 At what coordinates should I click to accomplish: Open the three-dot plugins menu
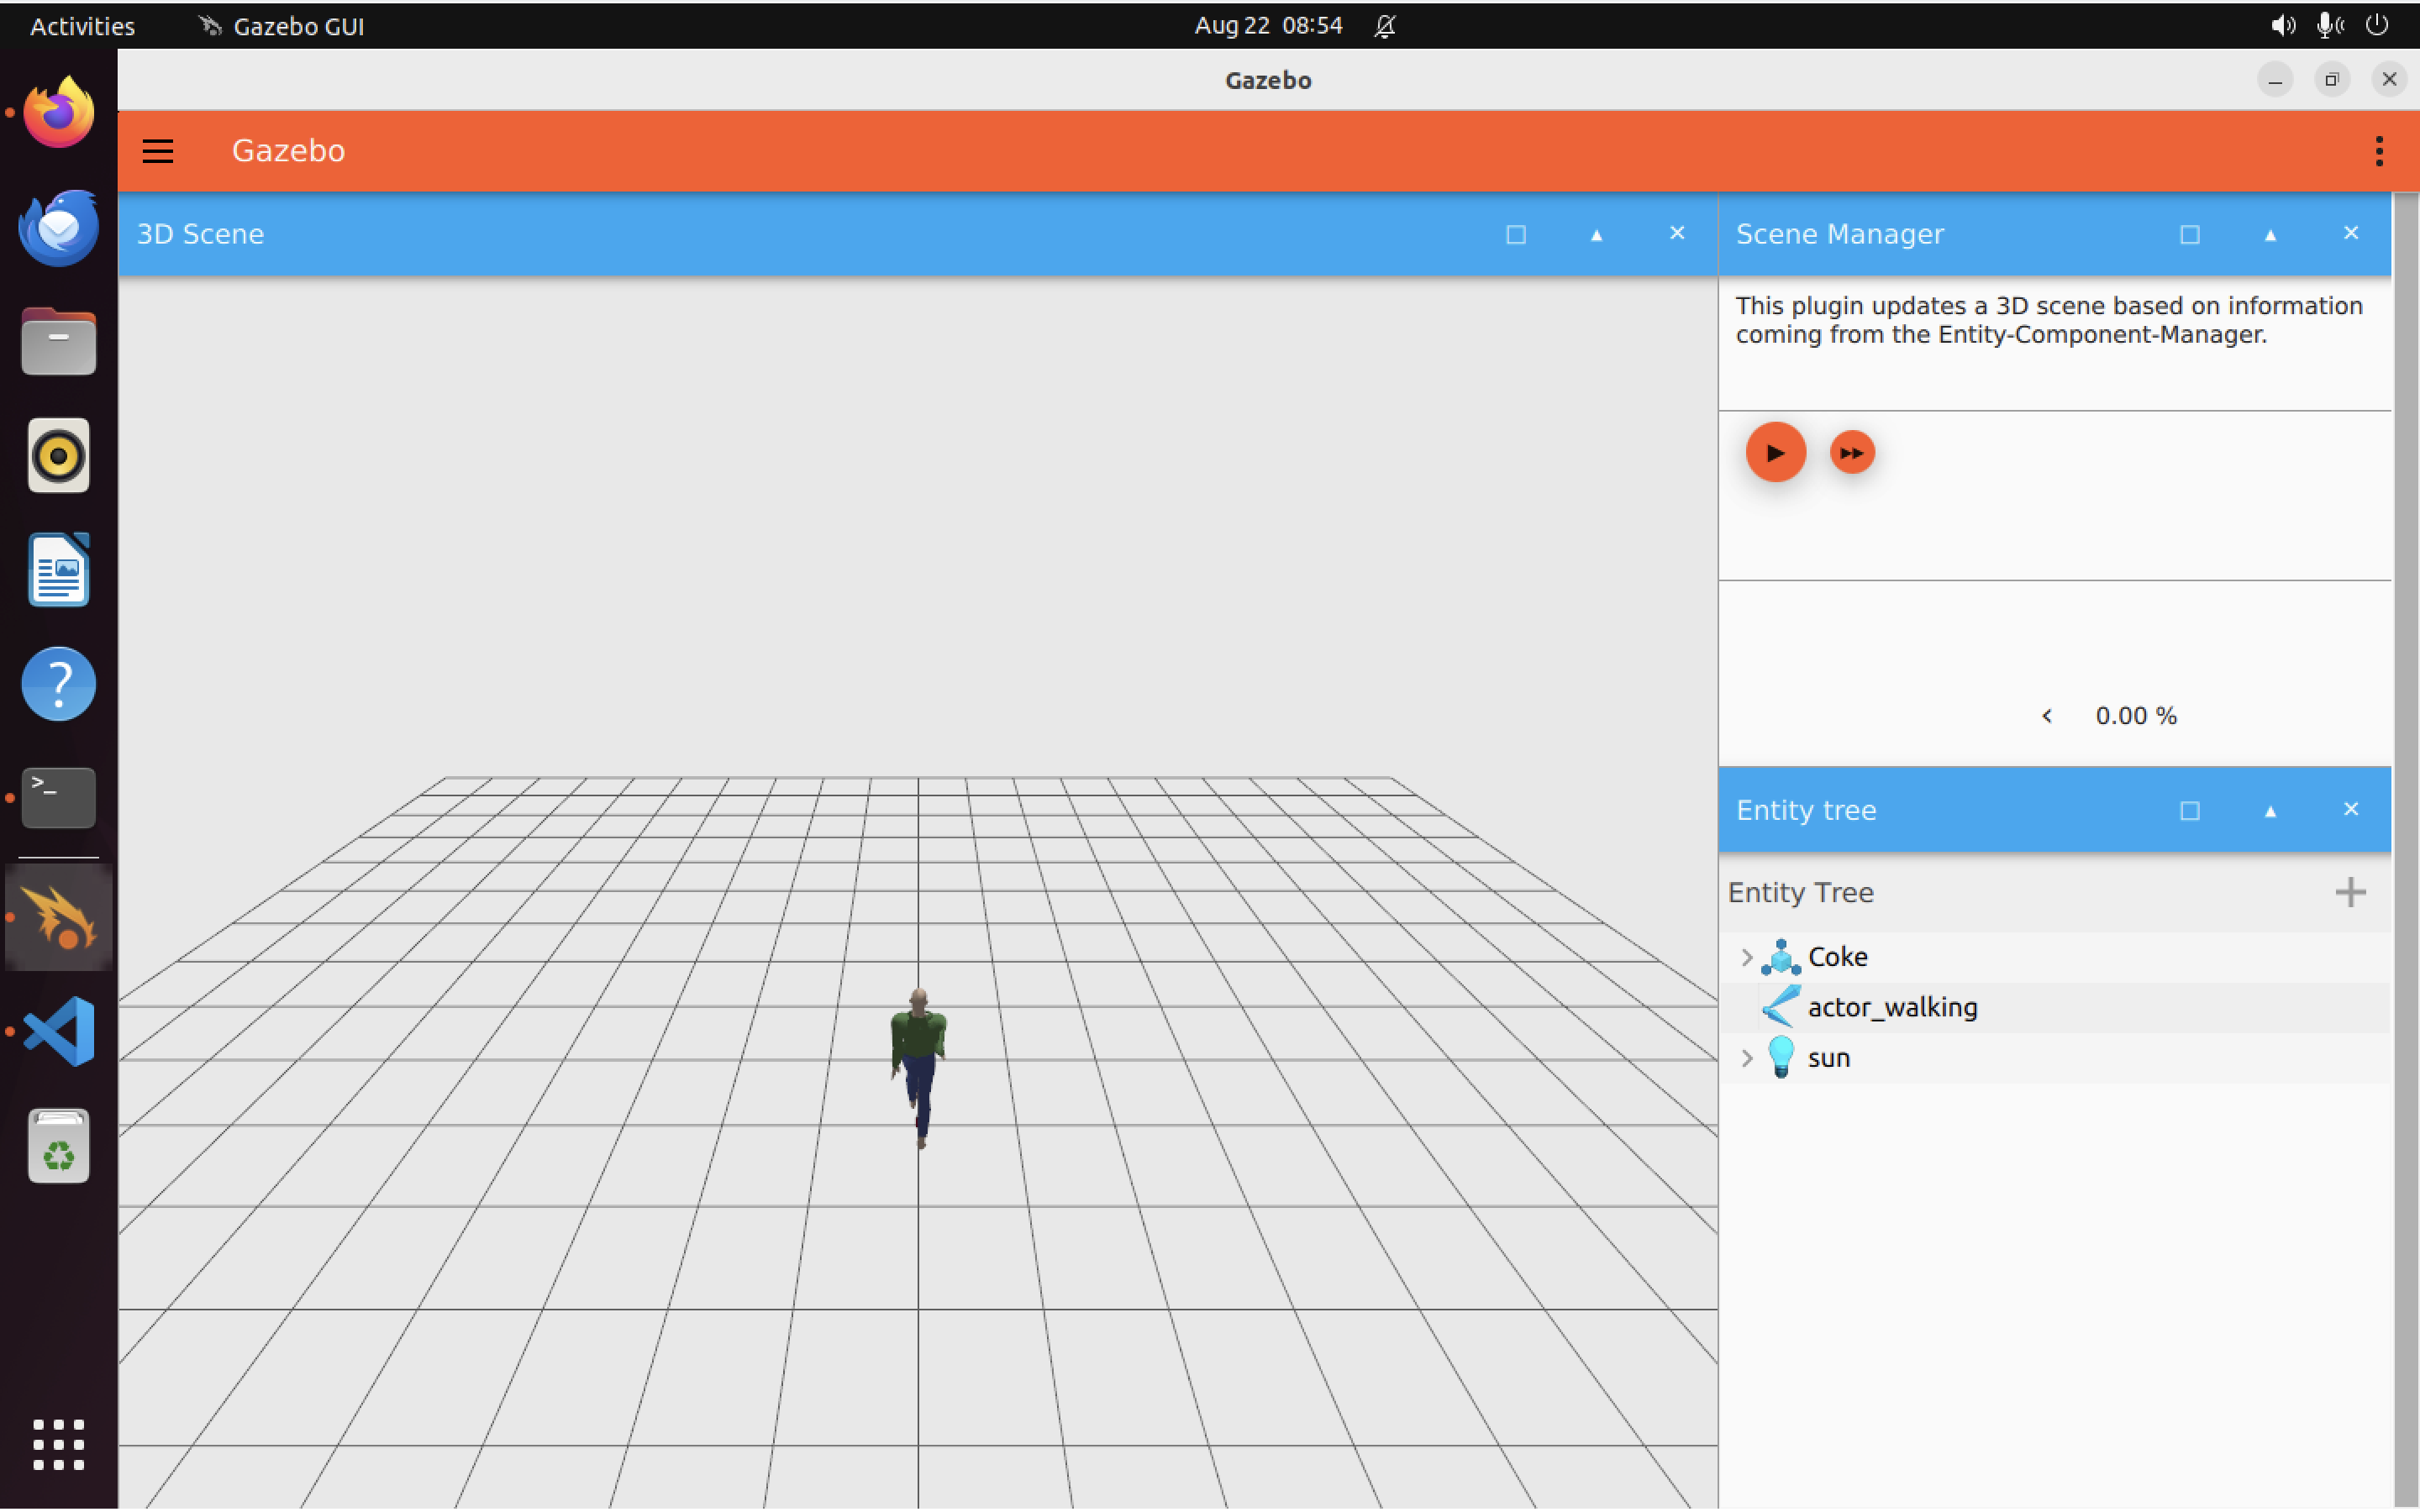(2378, 151)
